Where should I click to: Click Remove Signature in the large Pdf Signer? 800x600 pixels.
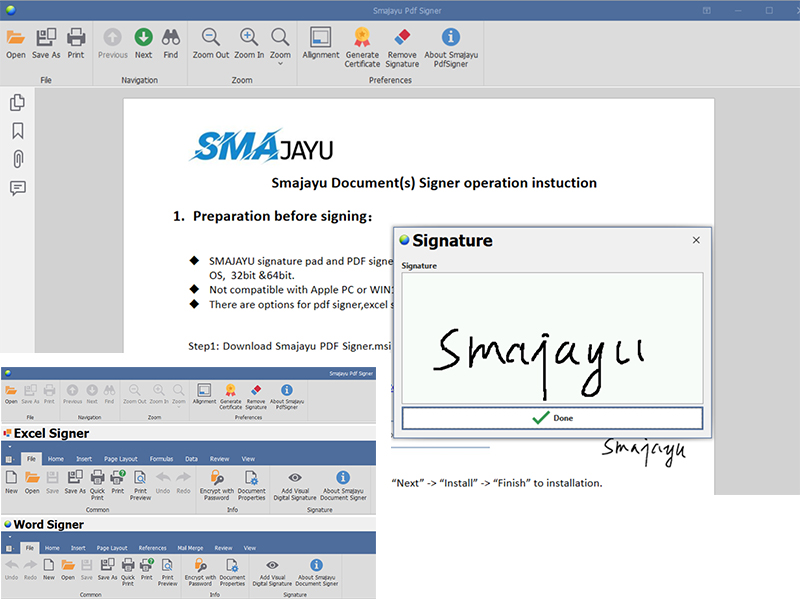pos(402,47)
